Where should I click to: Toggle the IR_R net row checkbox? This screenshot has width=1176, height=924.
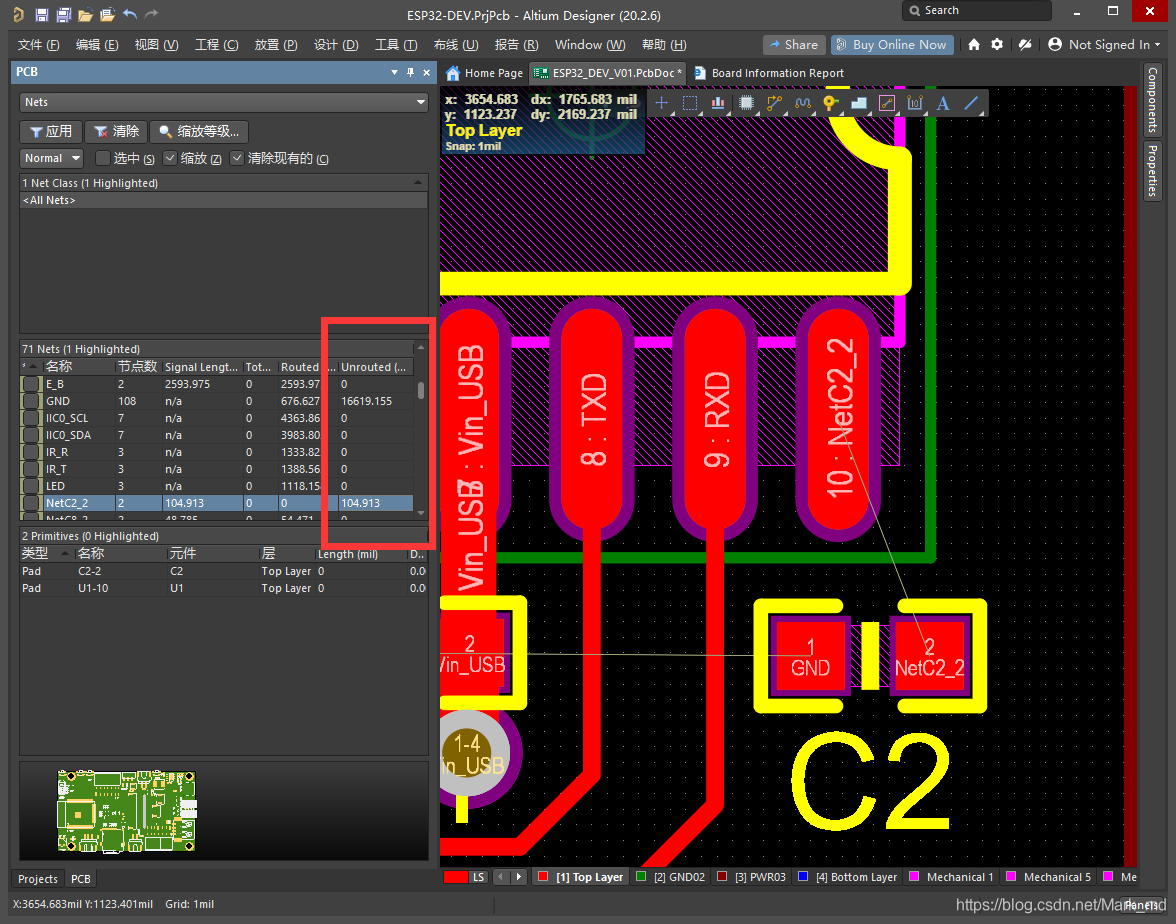31,452
